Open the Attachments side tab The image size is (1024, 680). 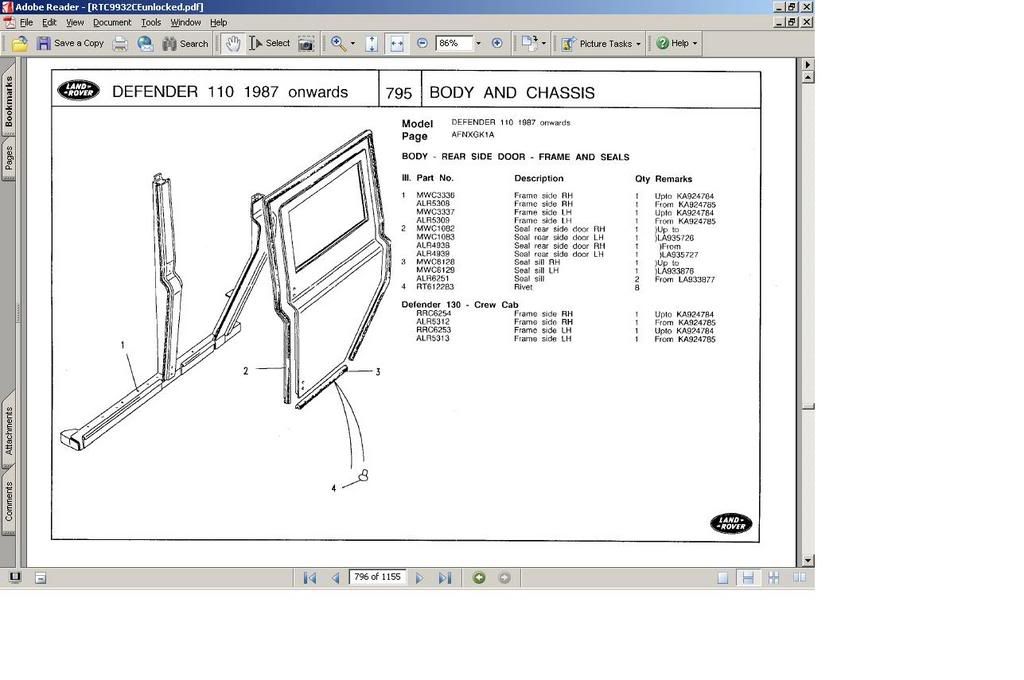[8, 430]
